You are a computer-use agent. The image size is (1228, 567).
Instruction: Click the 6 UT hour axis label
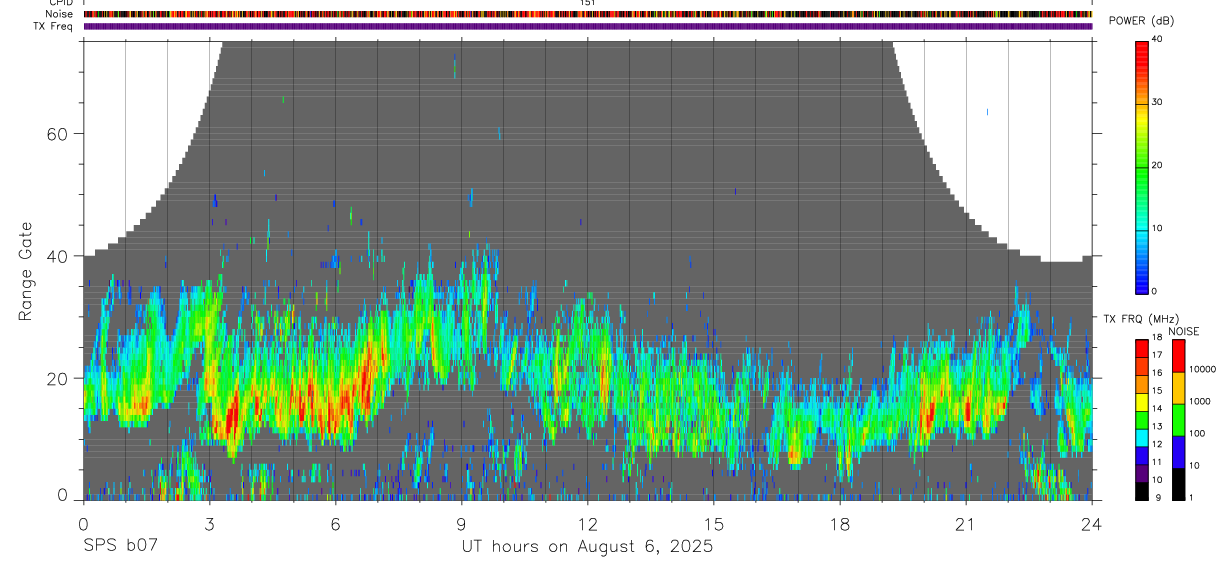(335, 524)
